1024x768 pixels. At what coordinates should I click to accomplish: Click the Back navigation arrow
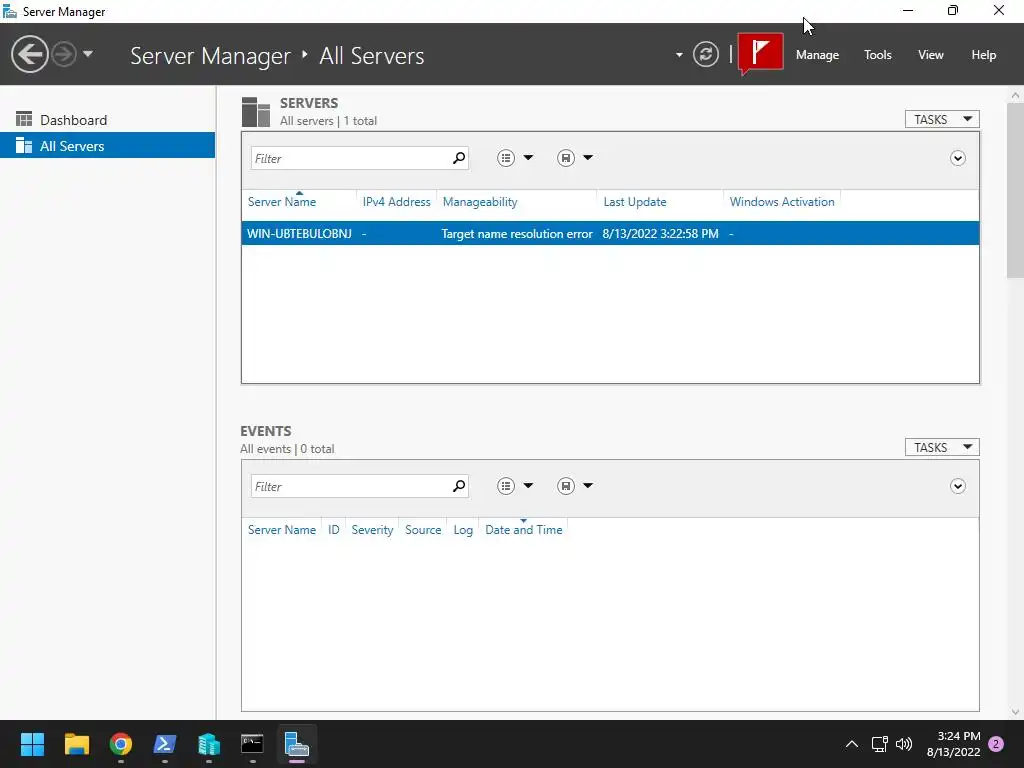(29, 54)
